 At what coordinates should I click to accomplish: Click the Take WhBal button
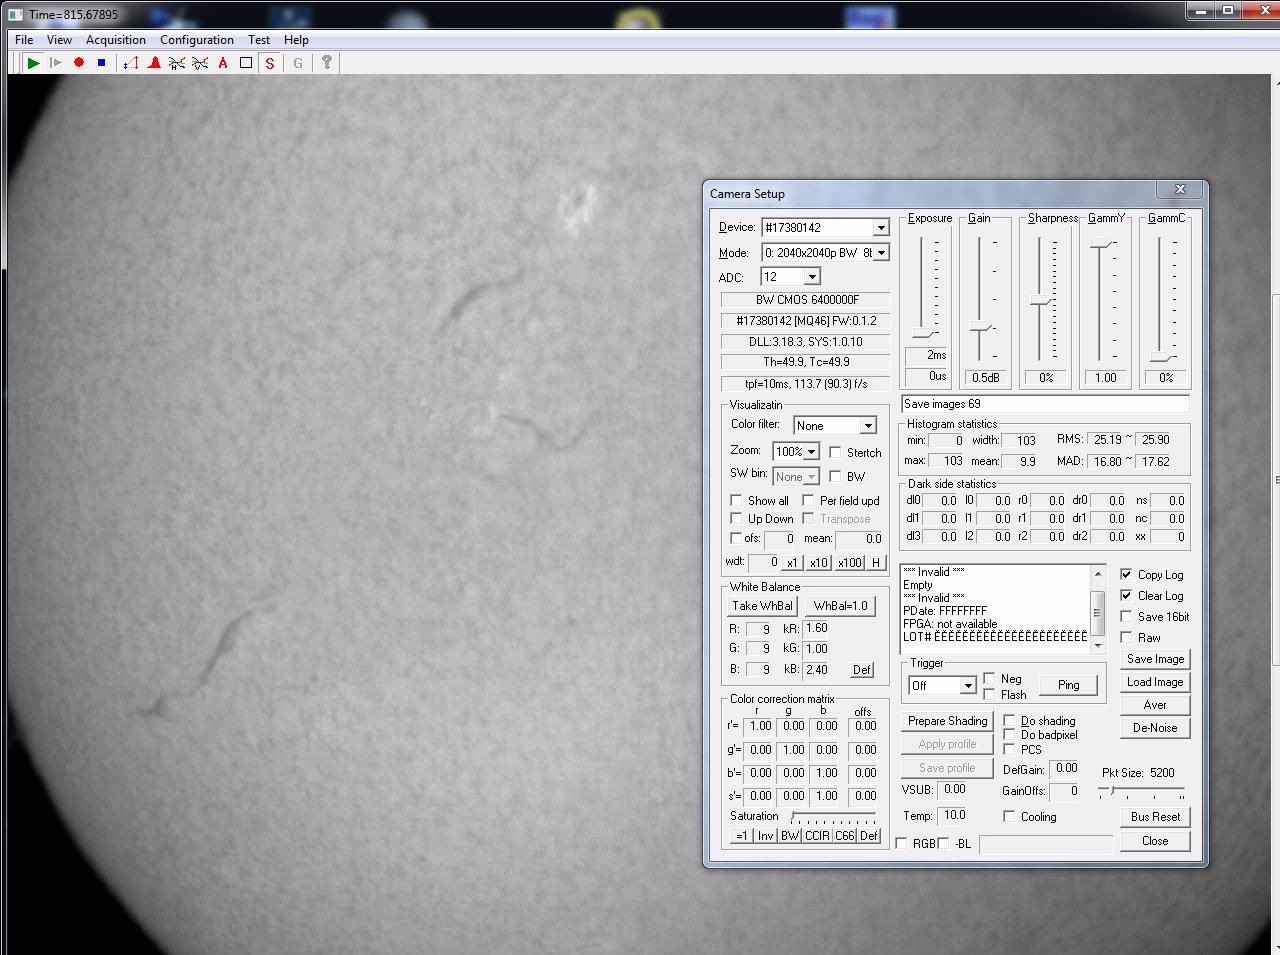coord(762,606)
